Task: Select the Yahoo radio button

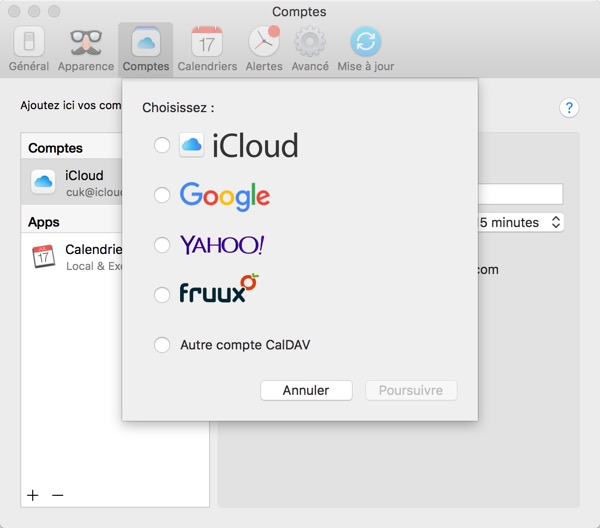Action: [162, 245]
